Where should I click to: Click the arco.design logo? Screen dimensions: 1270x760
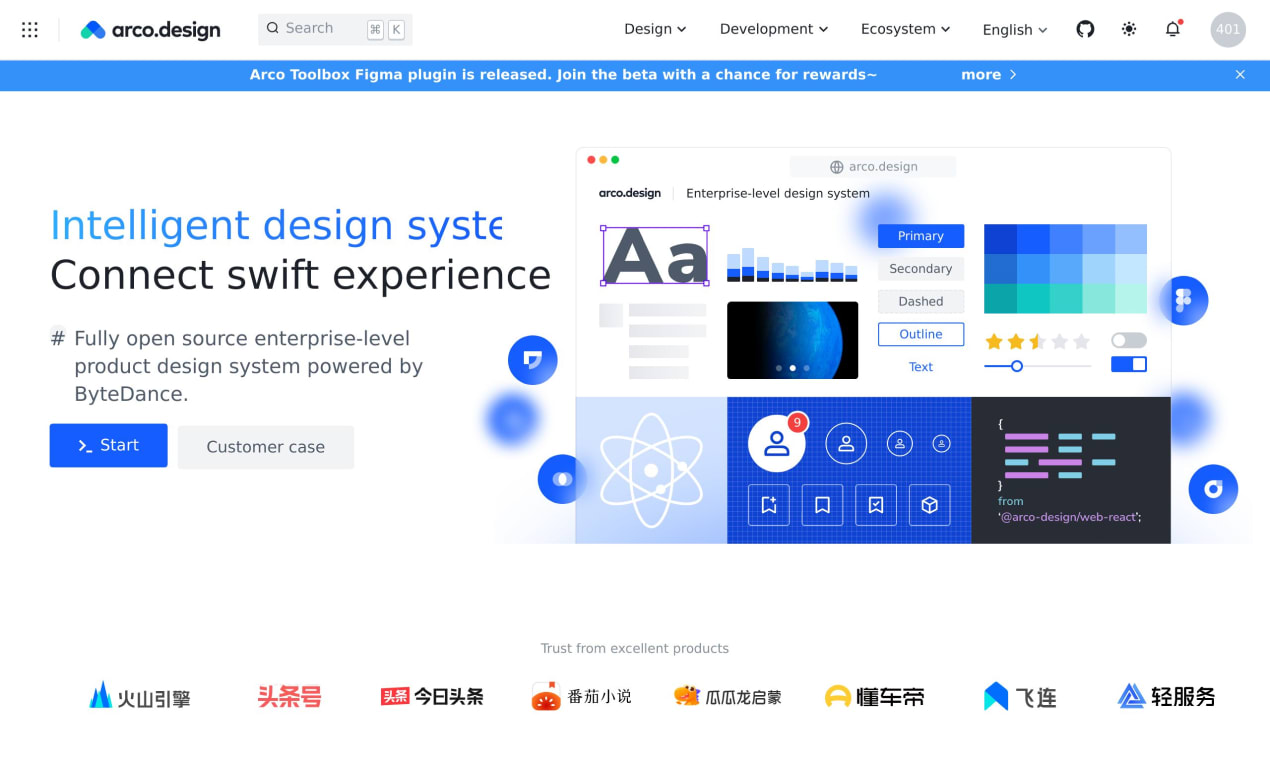pyautogui.click(x=151, y=30)
